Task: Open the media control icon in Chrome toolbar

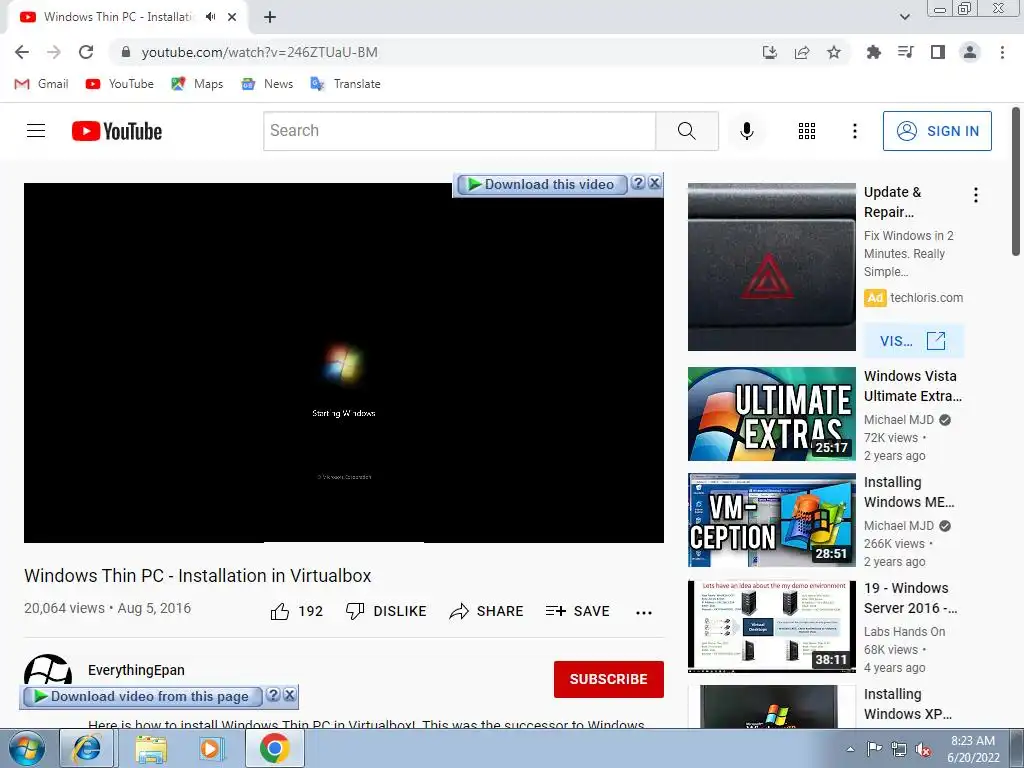Action: coord(905,52)
